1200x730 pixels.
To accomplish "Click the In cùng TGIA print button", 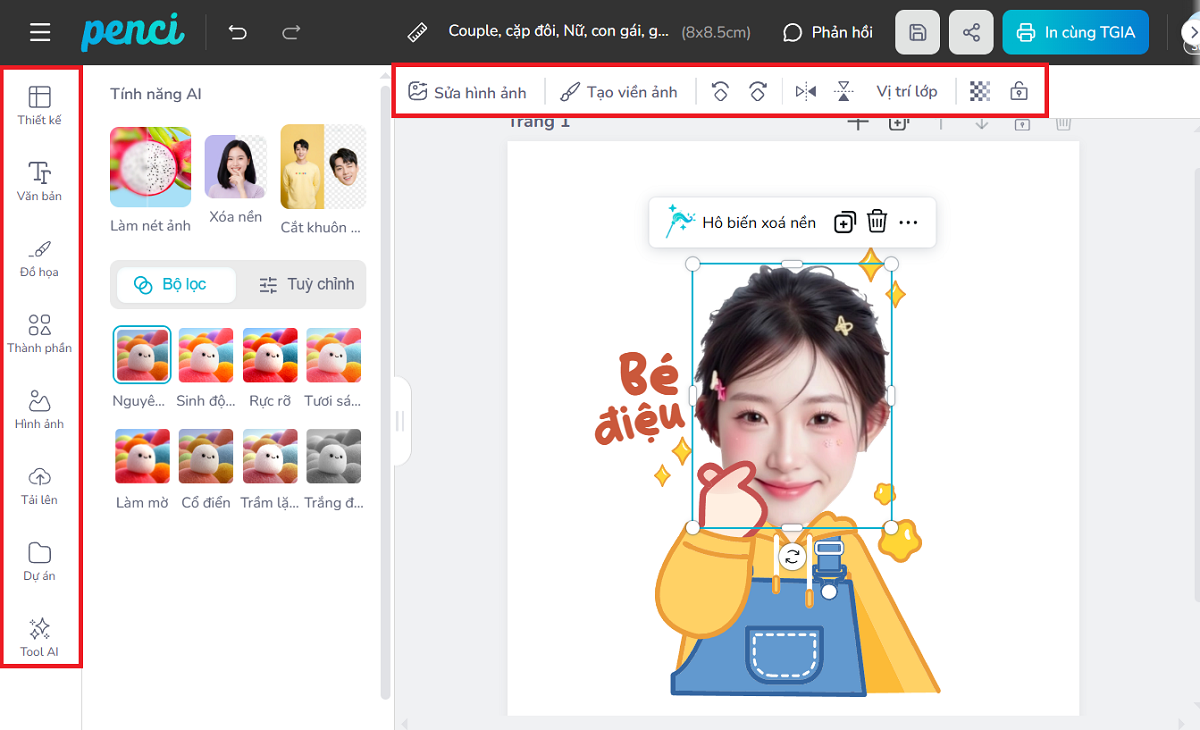I will pos(1075,33).
